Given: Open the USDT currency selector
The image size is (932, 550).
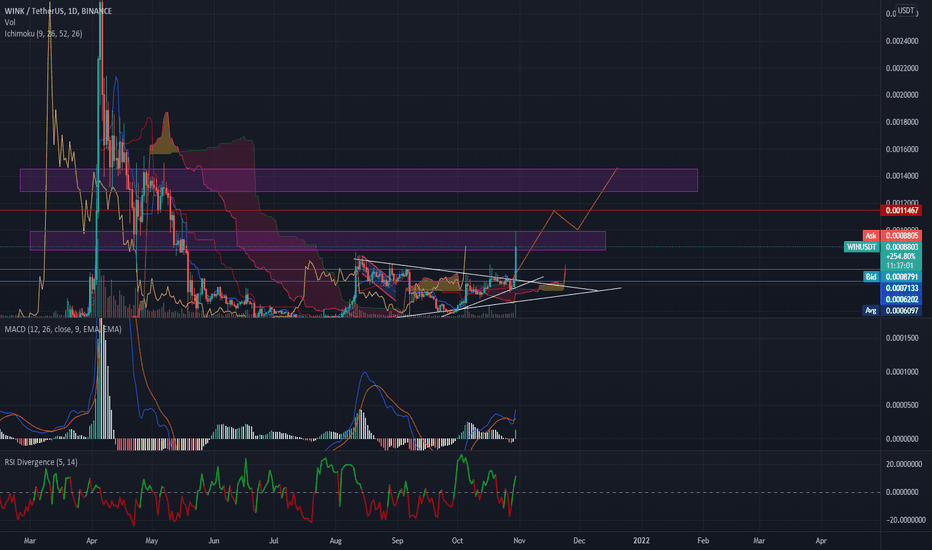Looking at the screenshot, I should coord(906,10).
